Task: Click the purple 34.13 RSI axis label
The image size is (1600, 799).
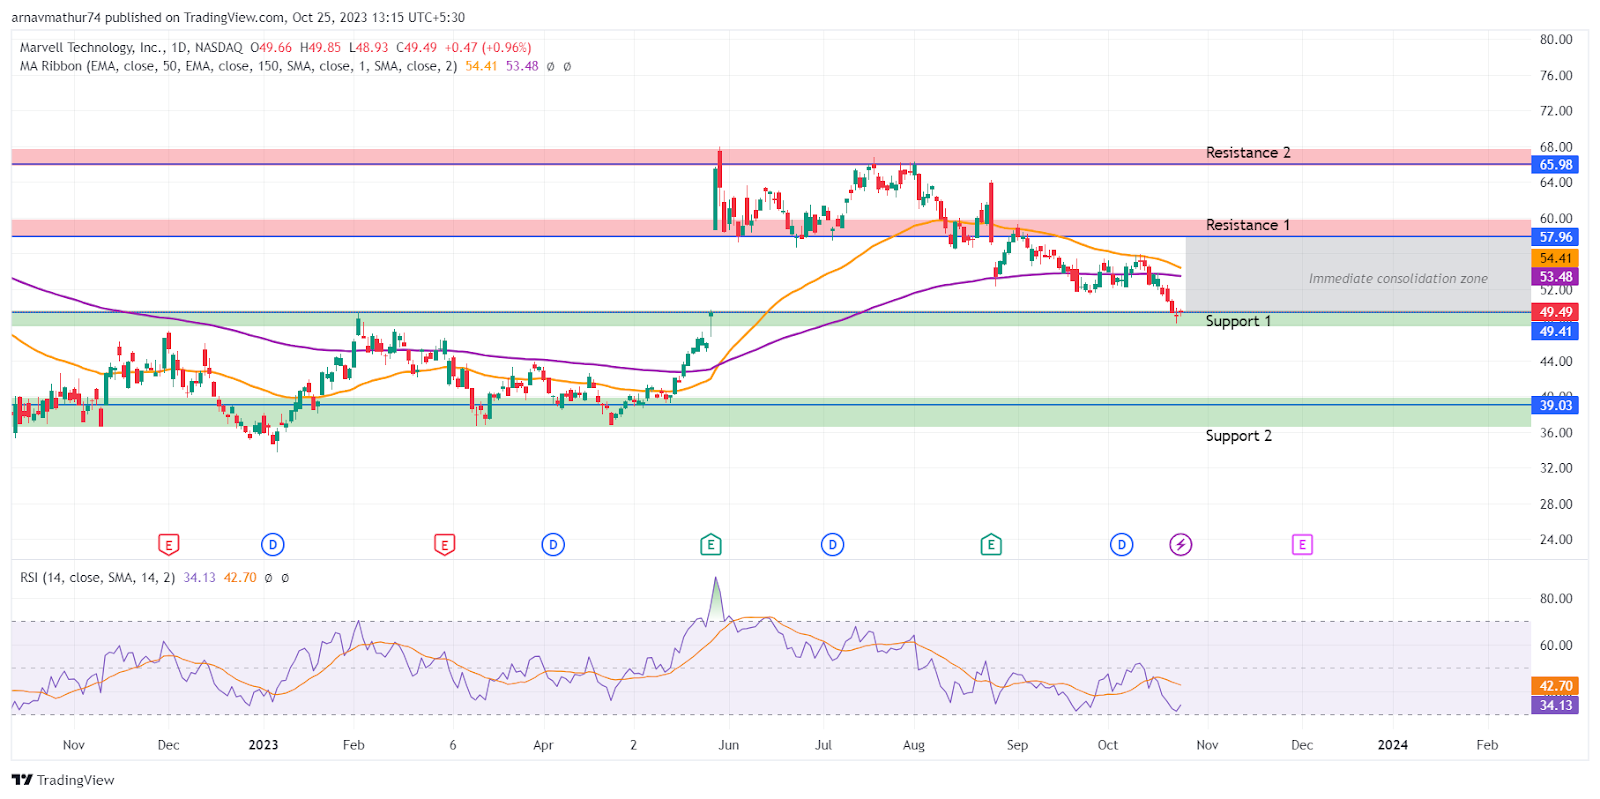Action: (x=1556, y=705)
